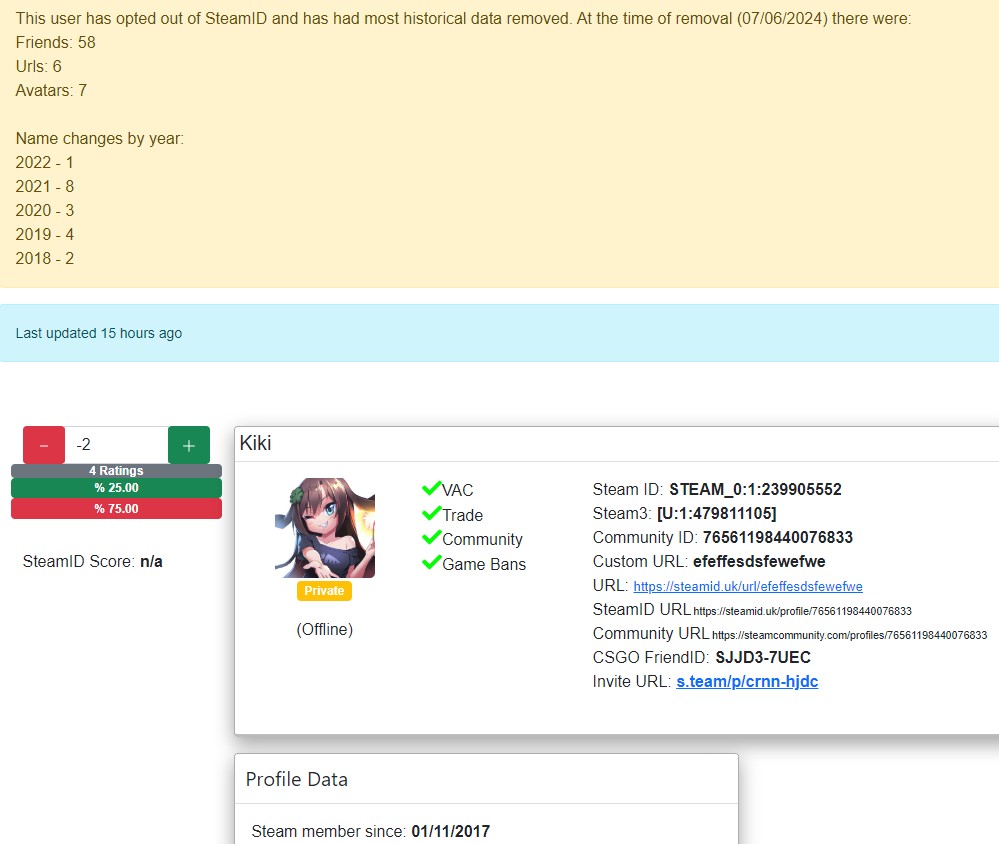Open the s.team/p/crnn-hjdc invite link
The width and height of the screenshot is (999, 844).
click(747, 682)
